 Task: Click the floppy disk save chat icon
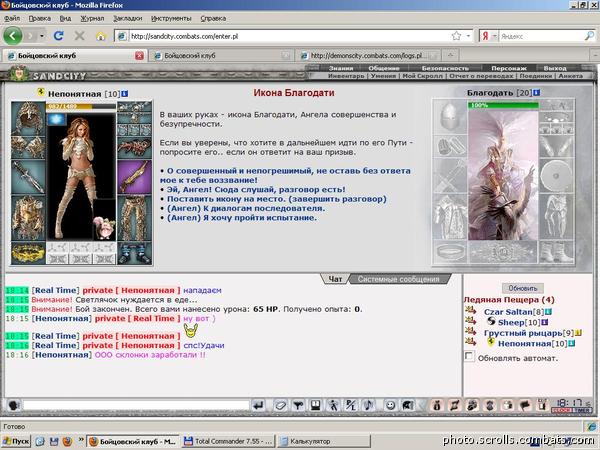(316, 405)
